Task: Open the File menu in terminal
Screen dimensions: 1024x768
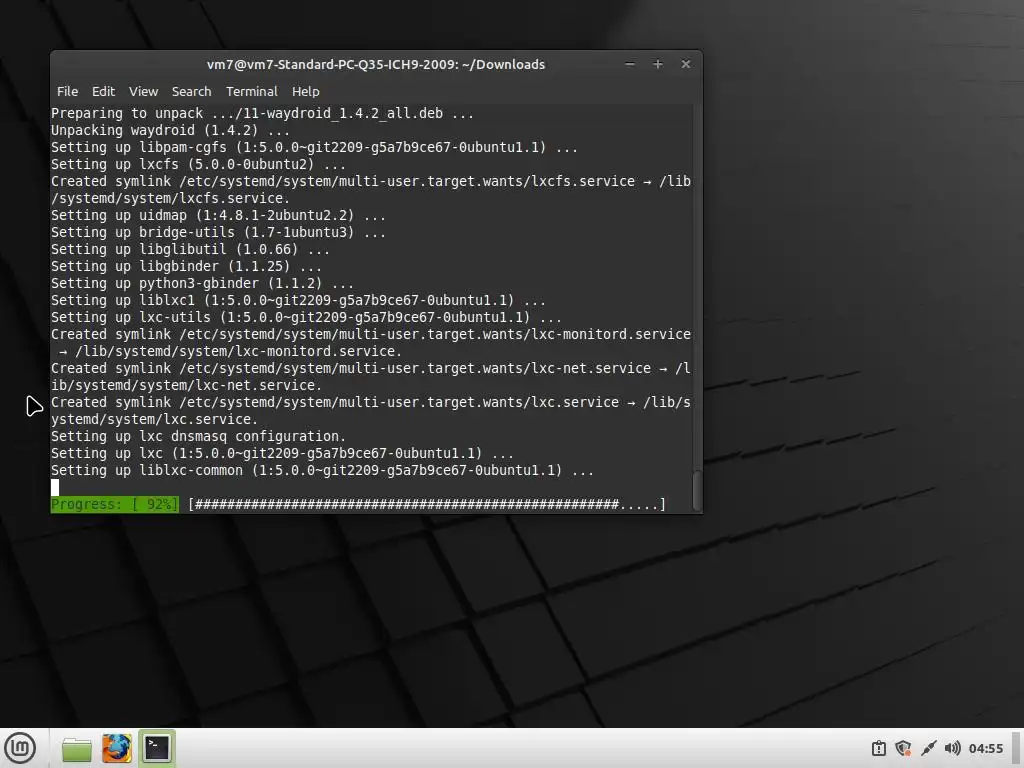Action: coord(67,91)
